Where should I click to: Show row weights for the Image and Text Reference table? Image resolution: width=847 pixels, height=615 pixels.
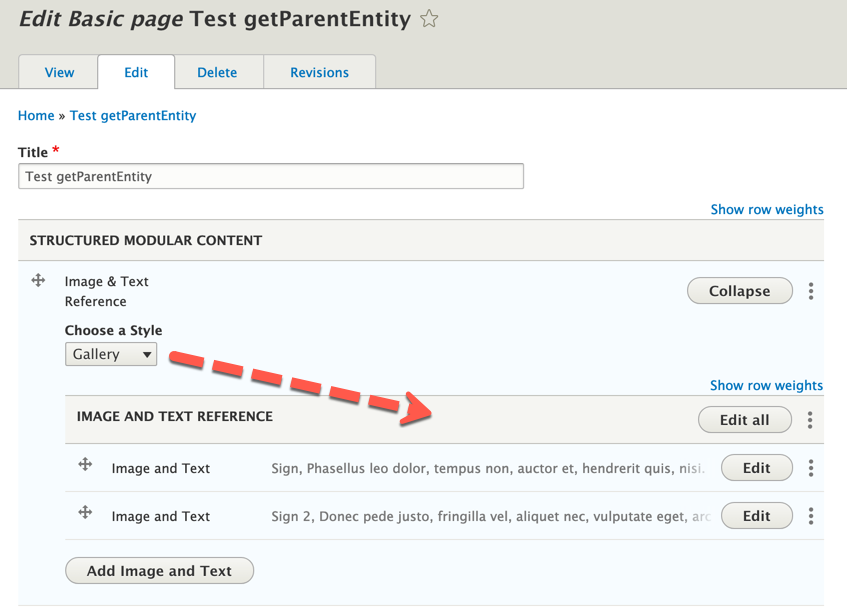(x=766, y=386)
